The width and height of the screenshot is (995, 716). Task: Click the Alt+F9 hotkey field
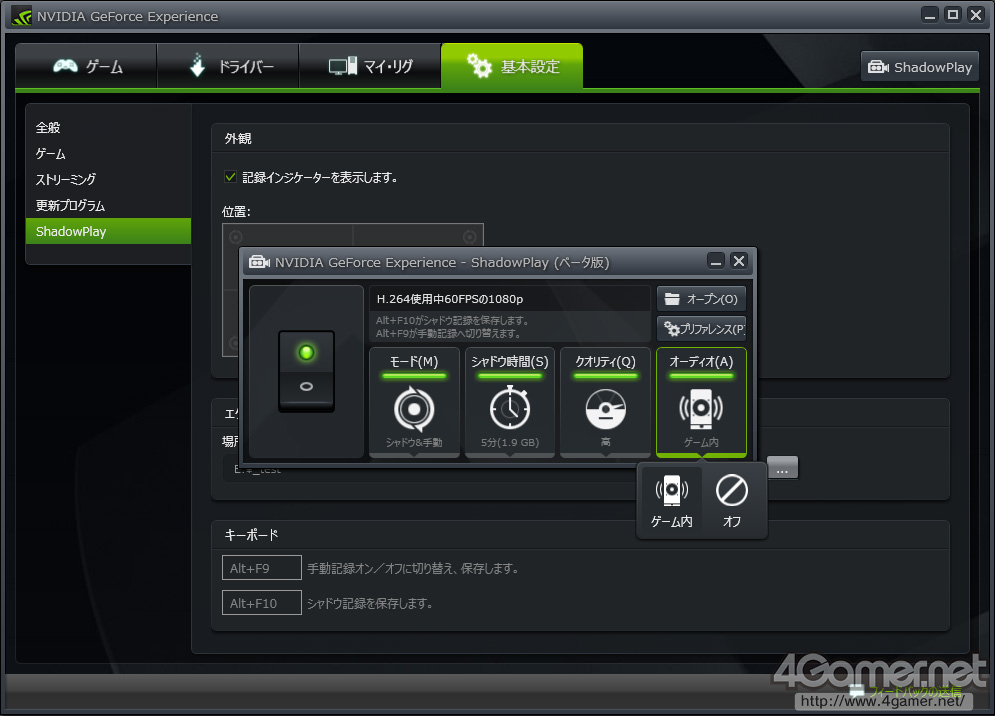coord(261,568)
